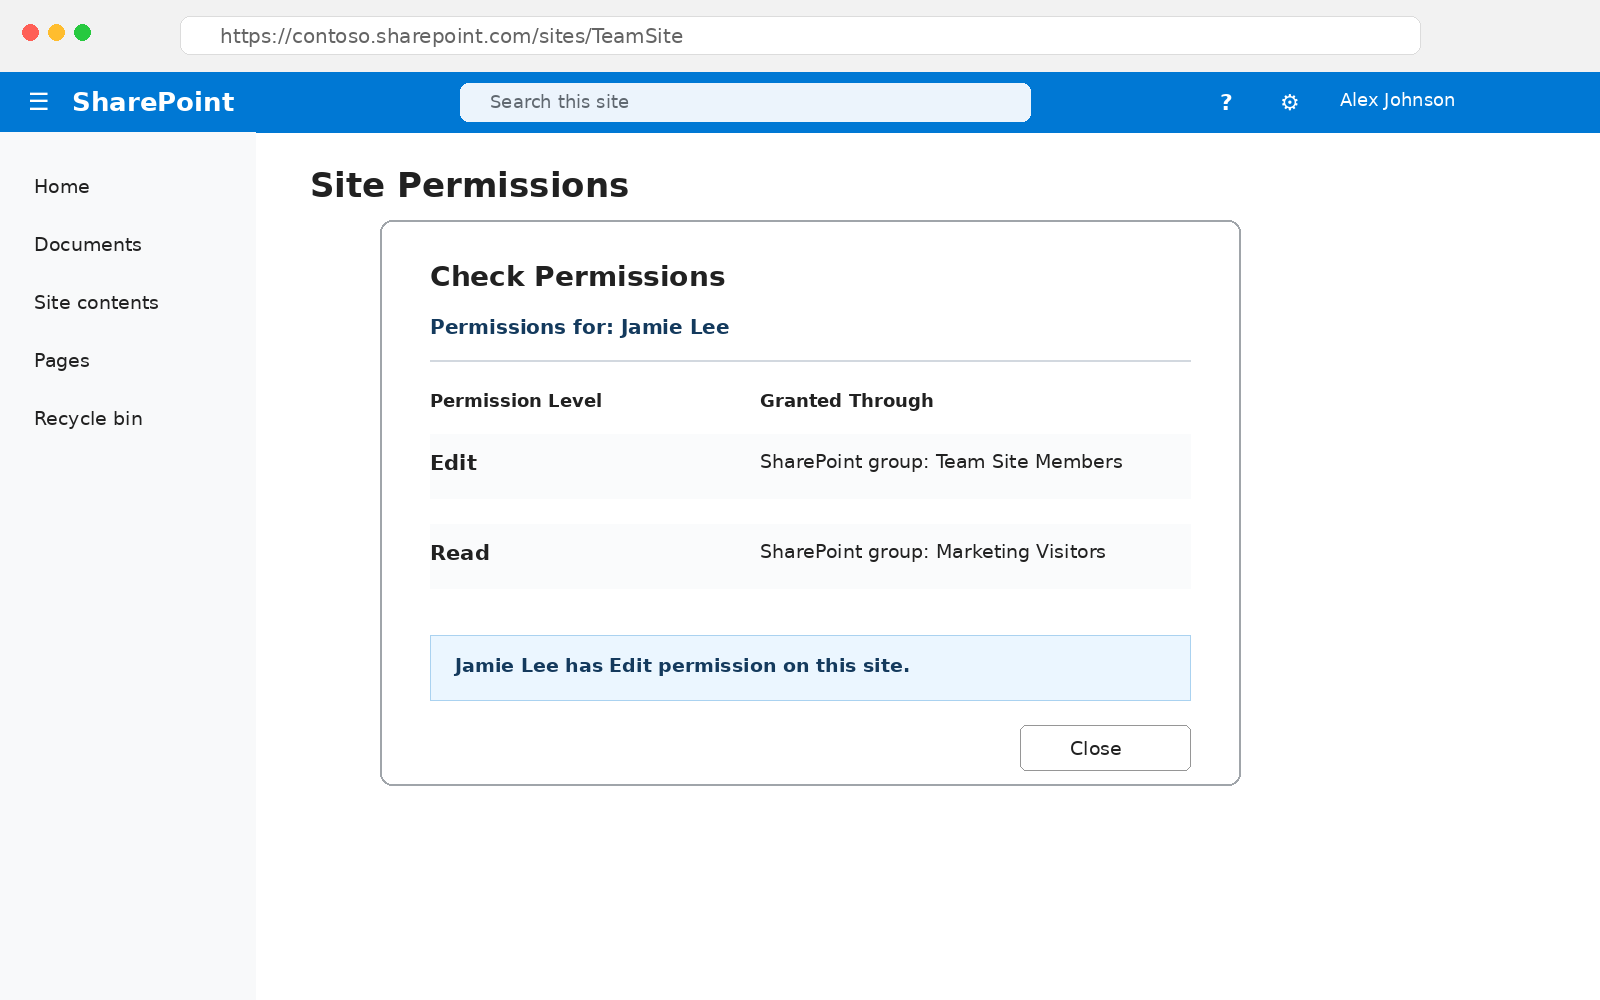Select the Read permission level cell
The height and width of the screenshot is (1000, 1600).
click(460, 553)
